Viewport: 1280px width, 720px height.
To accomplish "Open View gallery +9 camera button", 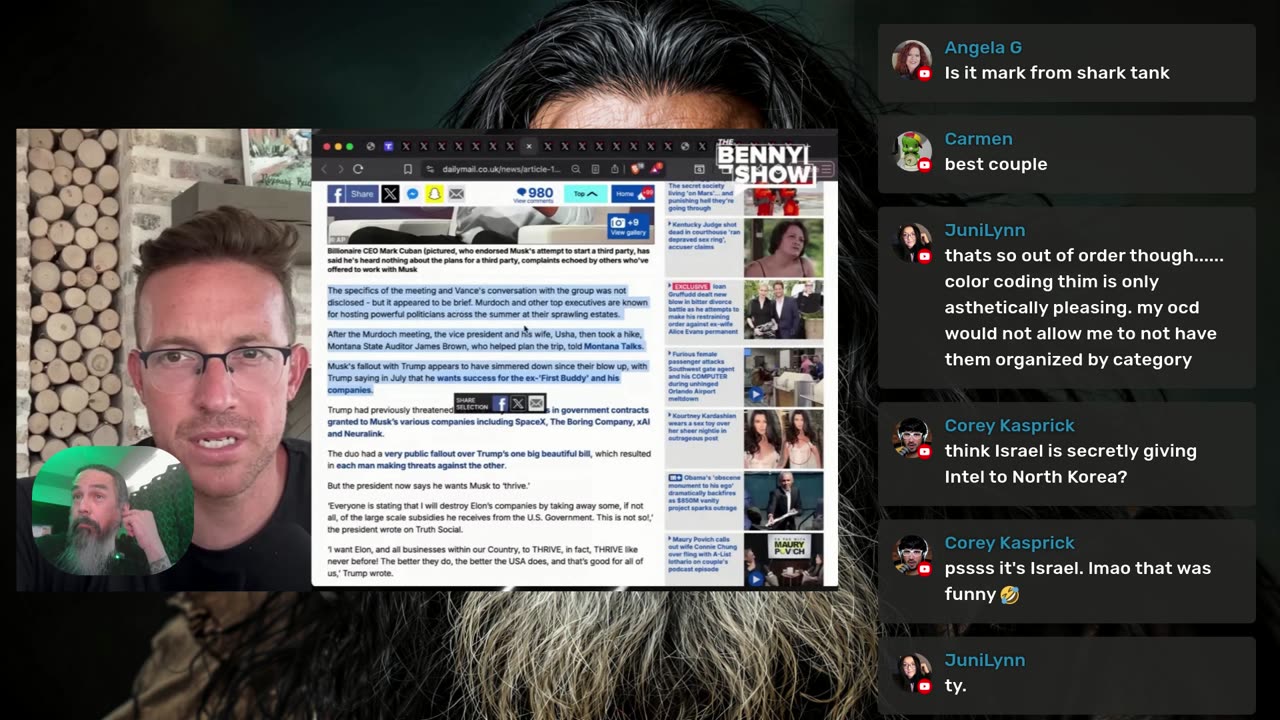I will [629, 226].
